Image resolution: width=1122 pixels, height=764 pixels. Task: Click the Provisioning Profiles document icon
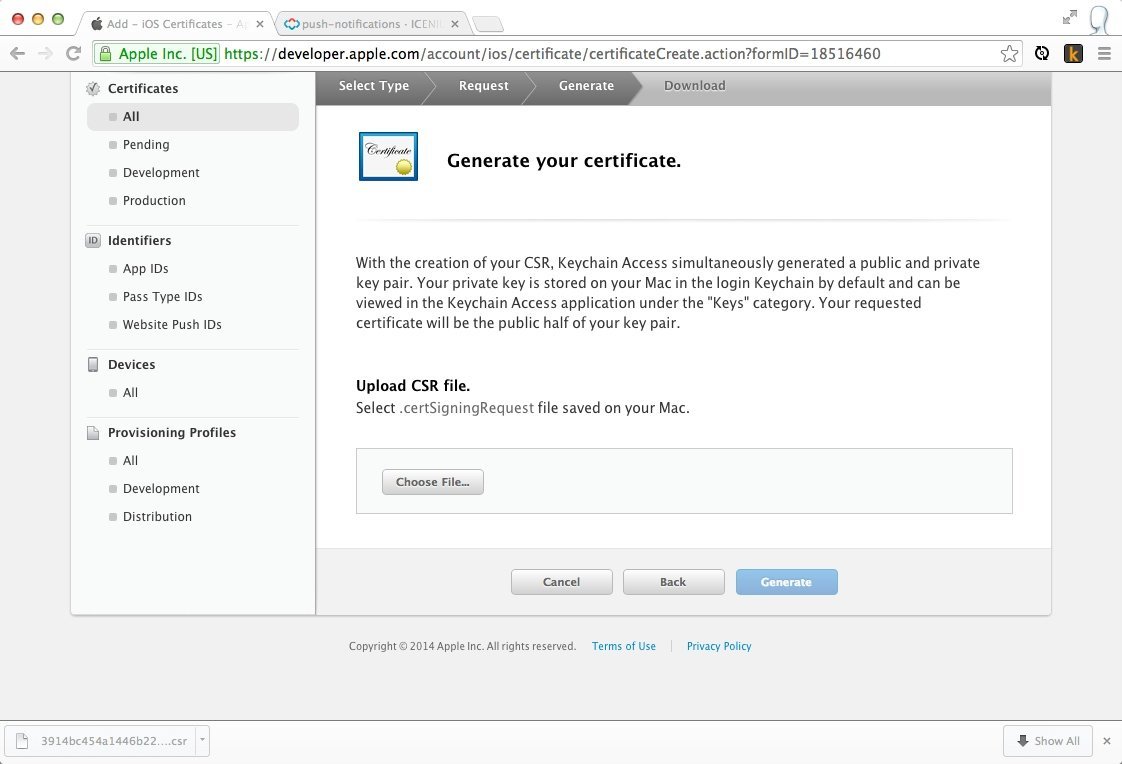(x=93, y=433)
